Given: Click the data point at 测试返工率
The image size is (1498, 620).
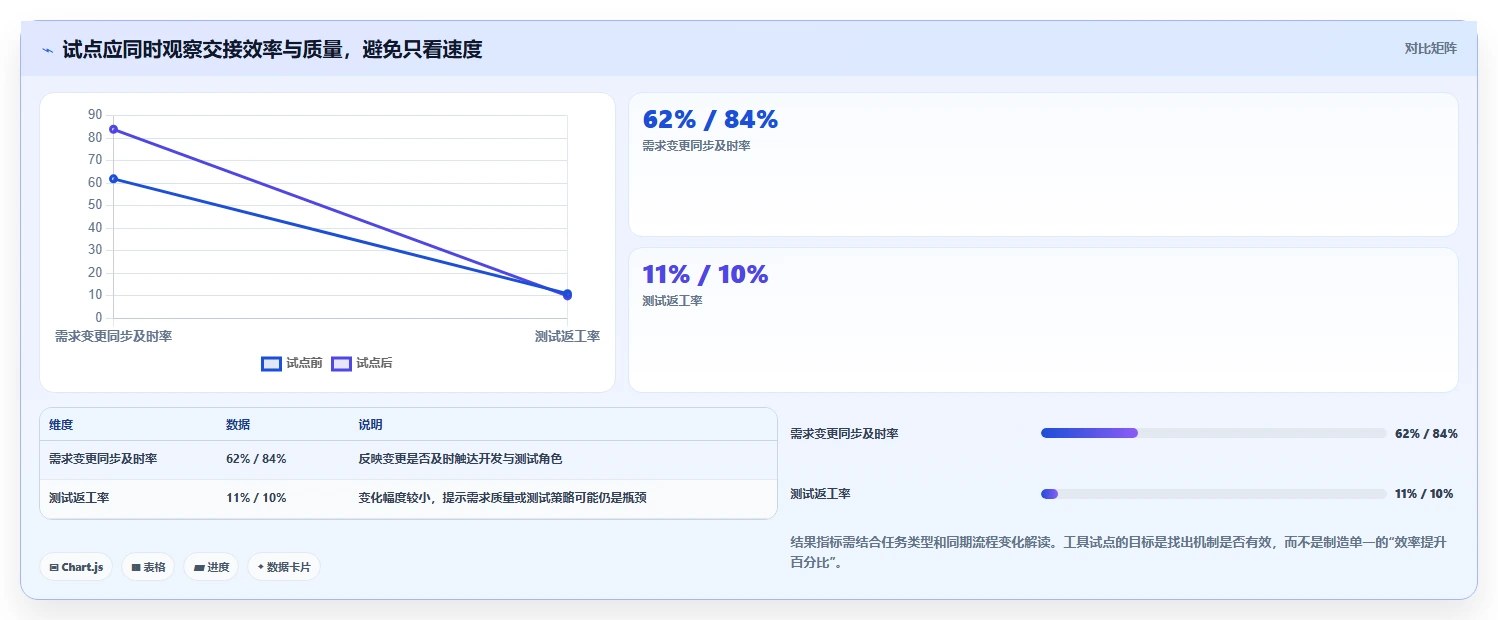Looking at the screenshot, I should tap(567, 294).
